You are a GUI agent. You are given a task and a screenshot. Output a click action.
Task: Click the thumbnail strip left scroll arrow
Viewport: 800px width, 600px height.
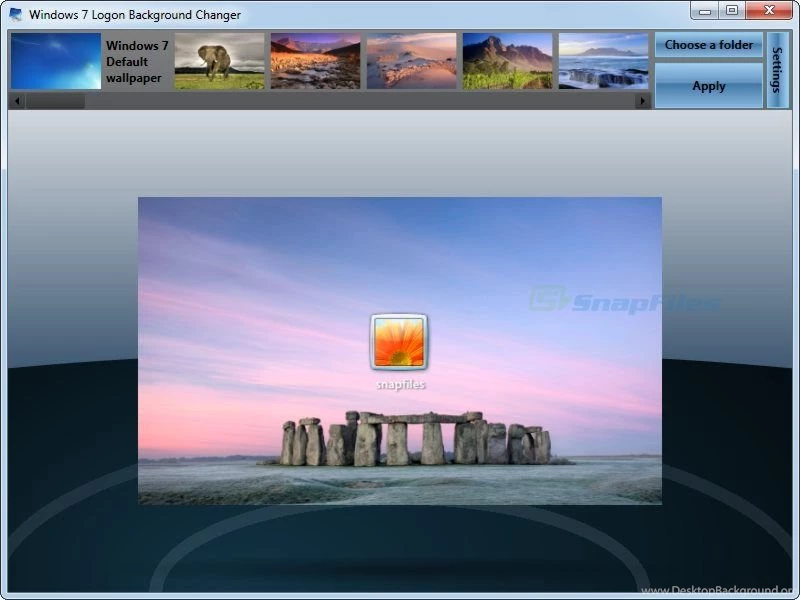coord(16,101)
